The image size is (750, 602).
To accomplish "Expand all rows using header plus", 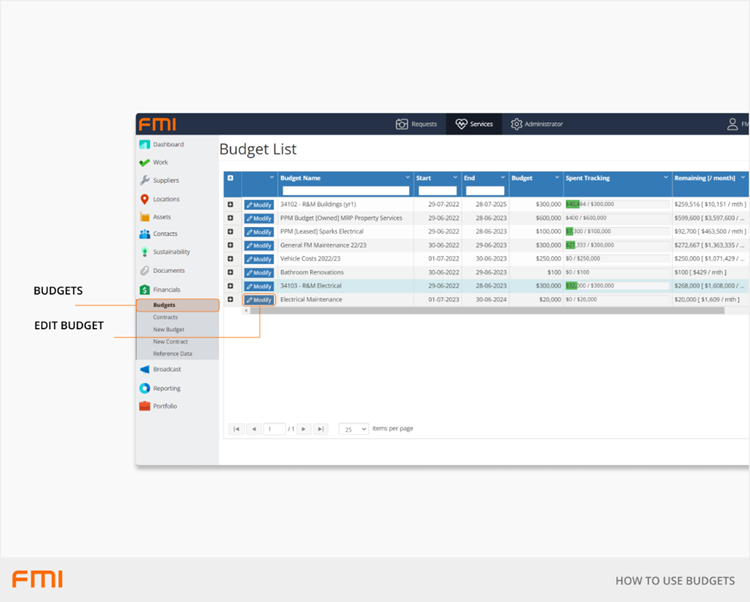I will coord(231,178).
